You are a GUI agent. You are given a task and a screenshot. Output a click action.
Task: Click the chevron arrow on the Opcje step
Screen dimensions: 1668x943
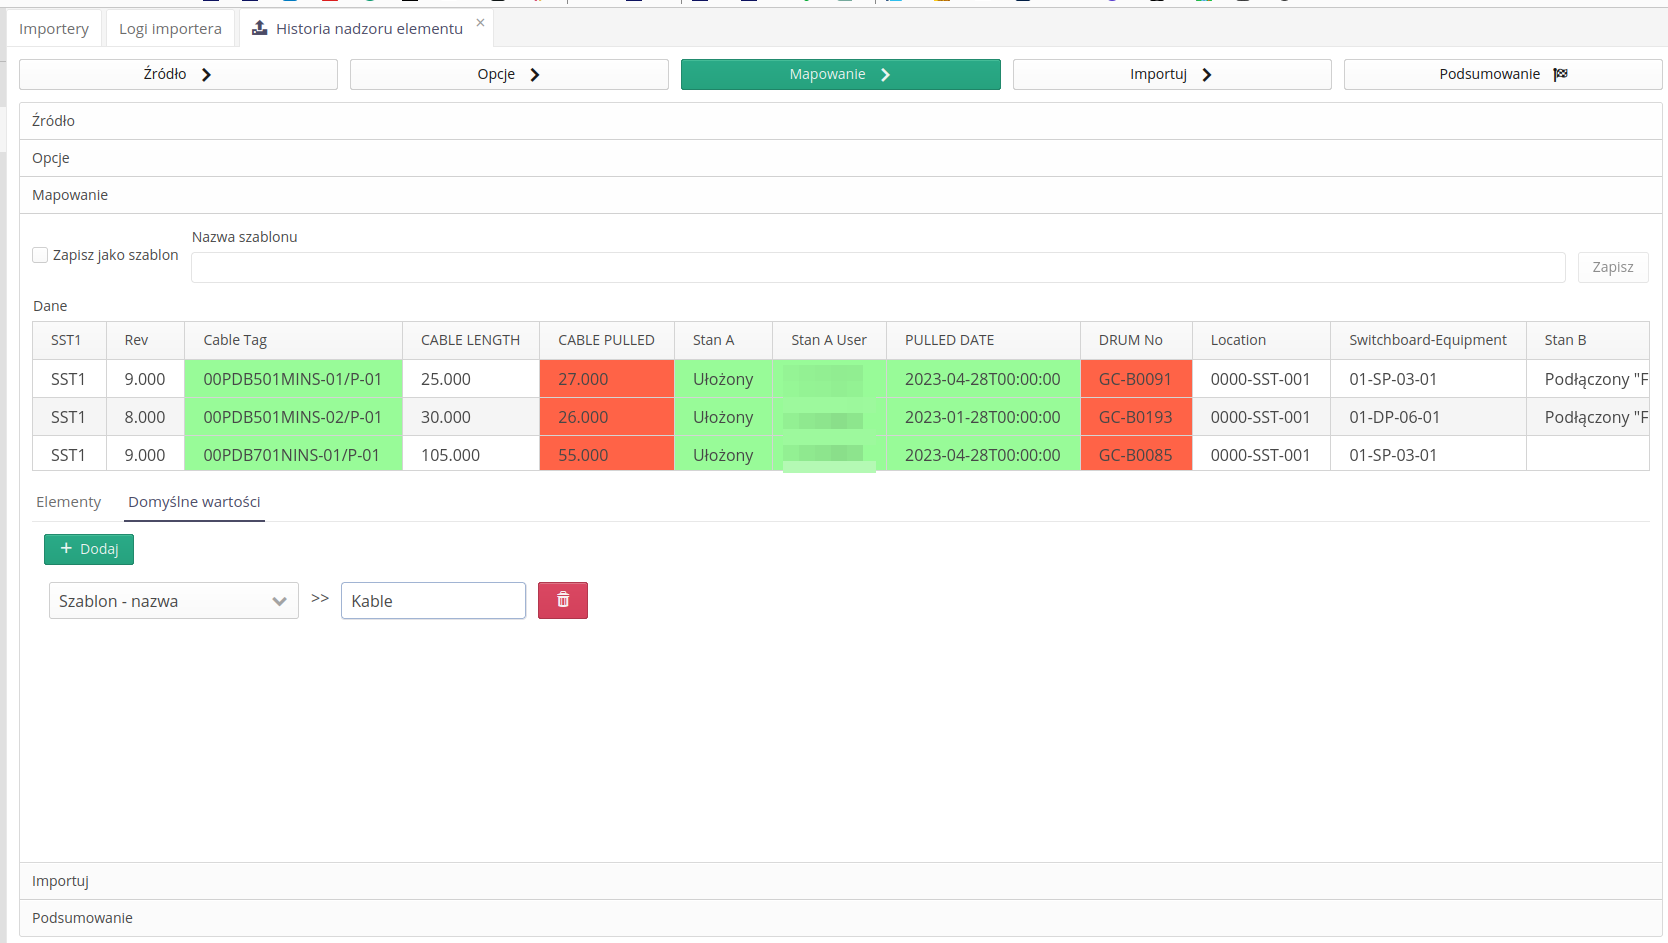pos(536,73)
